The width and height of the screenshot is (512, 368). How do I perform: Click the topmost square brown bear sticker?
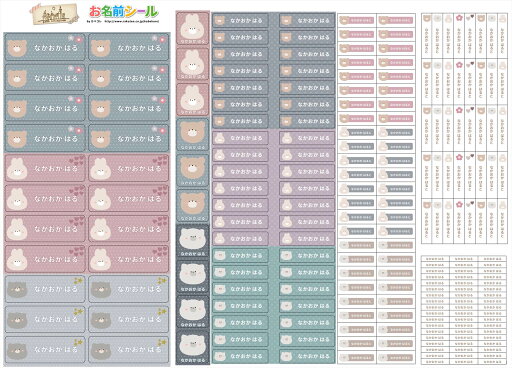pos(192,134)
